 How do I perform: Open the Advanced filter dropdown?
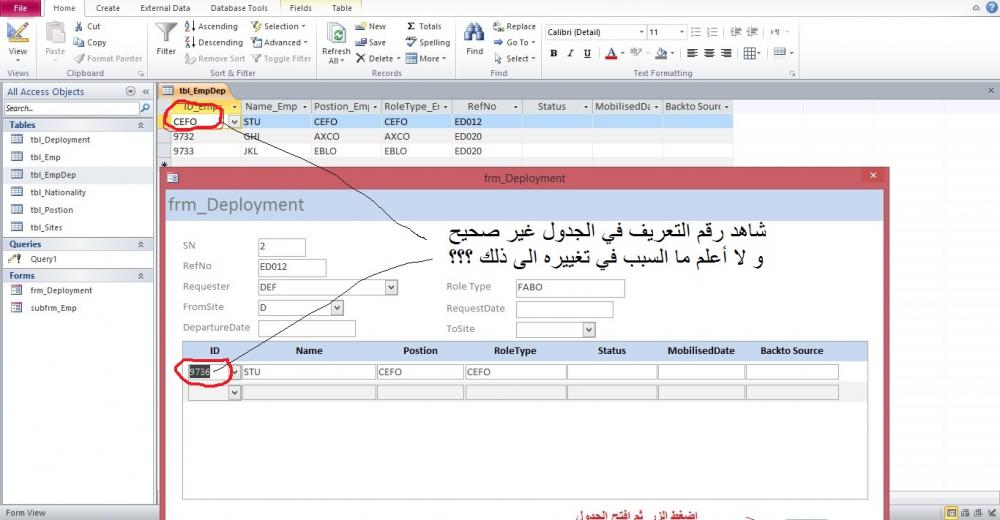(x=280, y=42)
